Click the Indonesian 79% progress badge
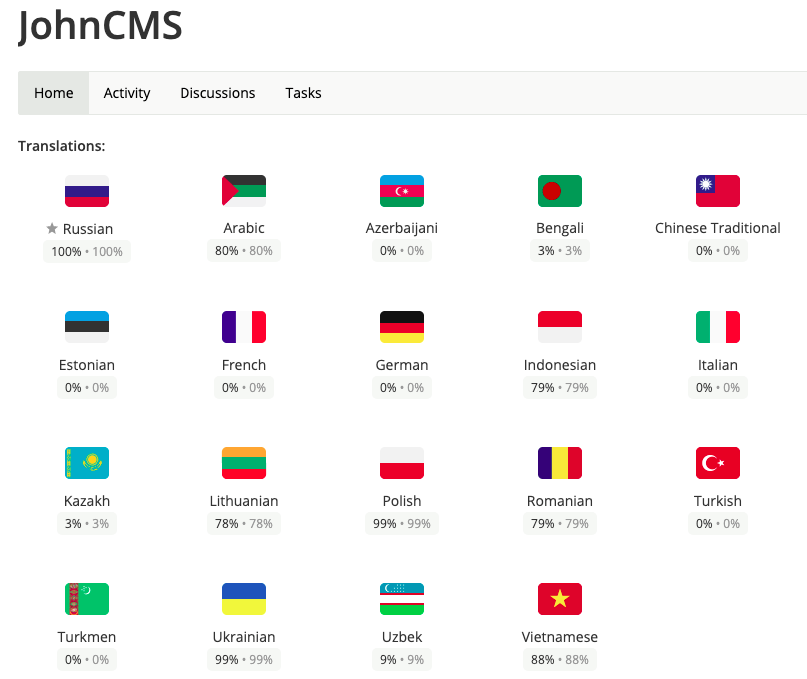Screen dimensions: 807x679 click(560, 388)
